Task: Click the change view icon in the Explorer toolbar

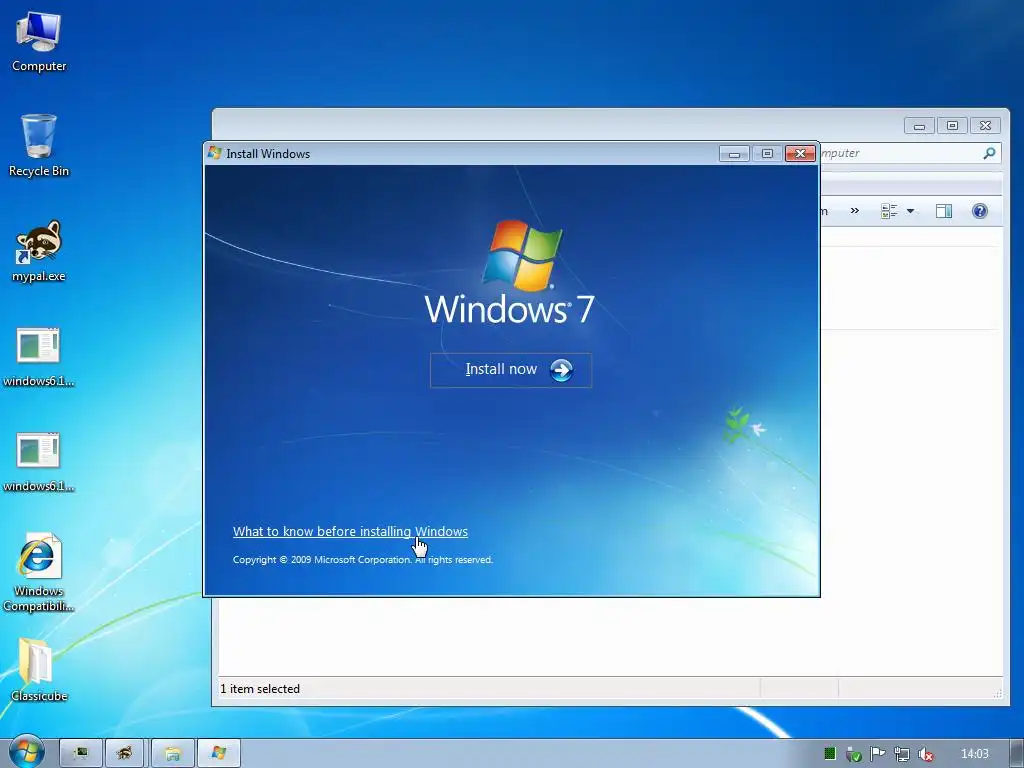Action: click(889, 211)
